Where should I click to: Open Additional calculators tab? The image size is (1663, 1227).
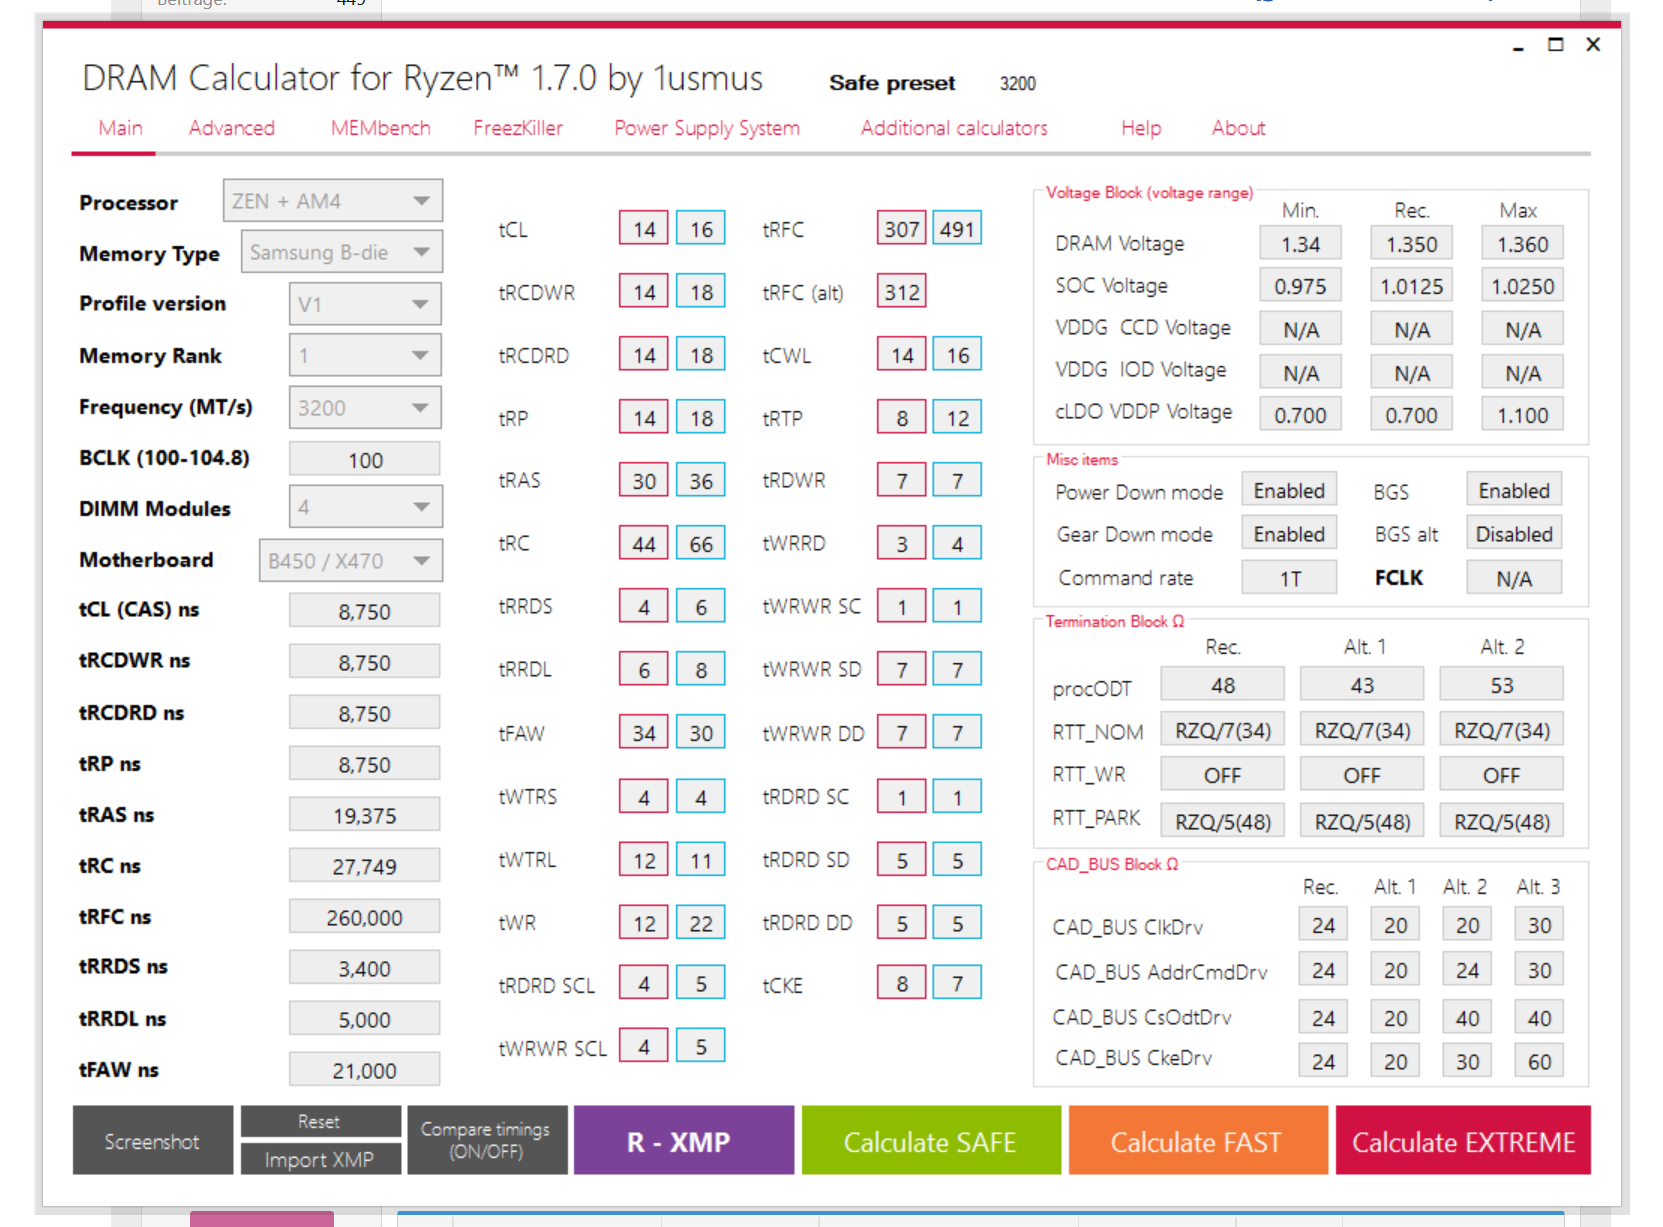point(954,128)
